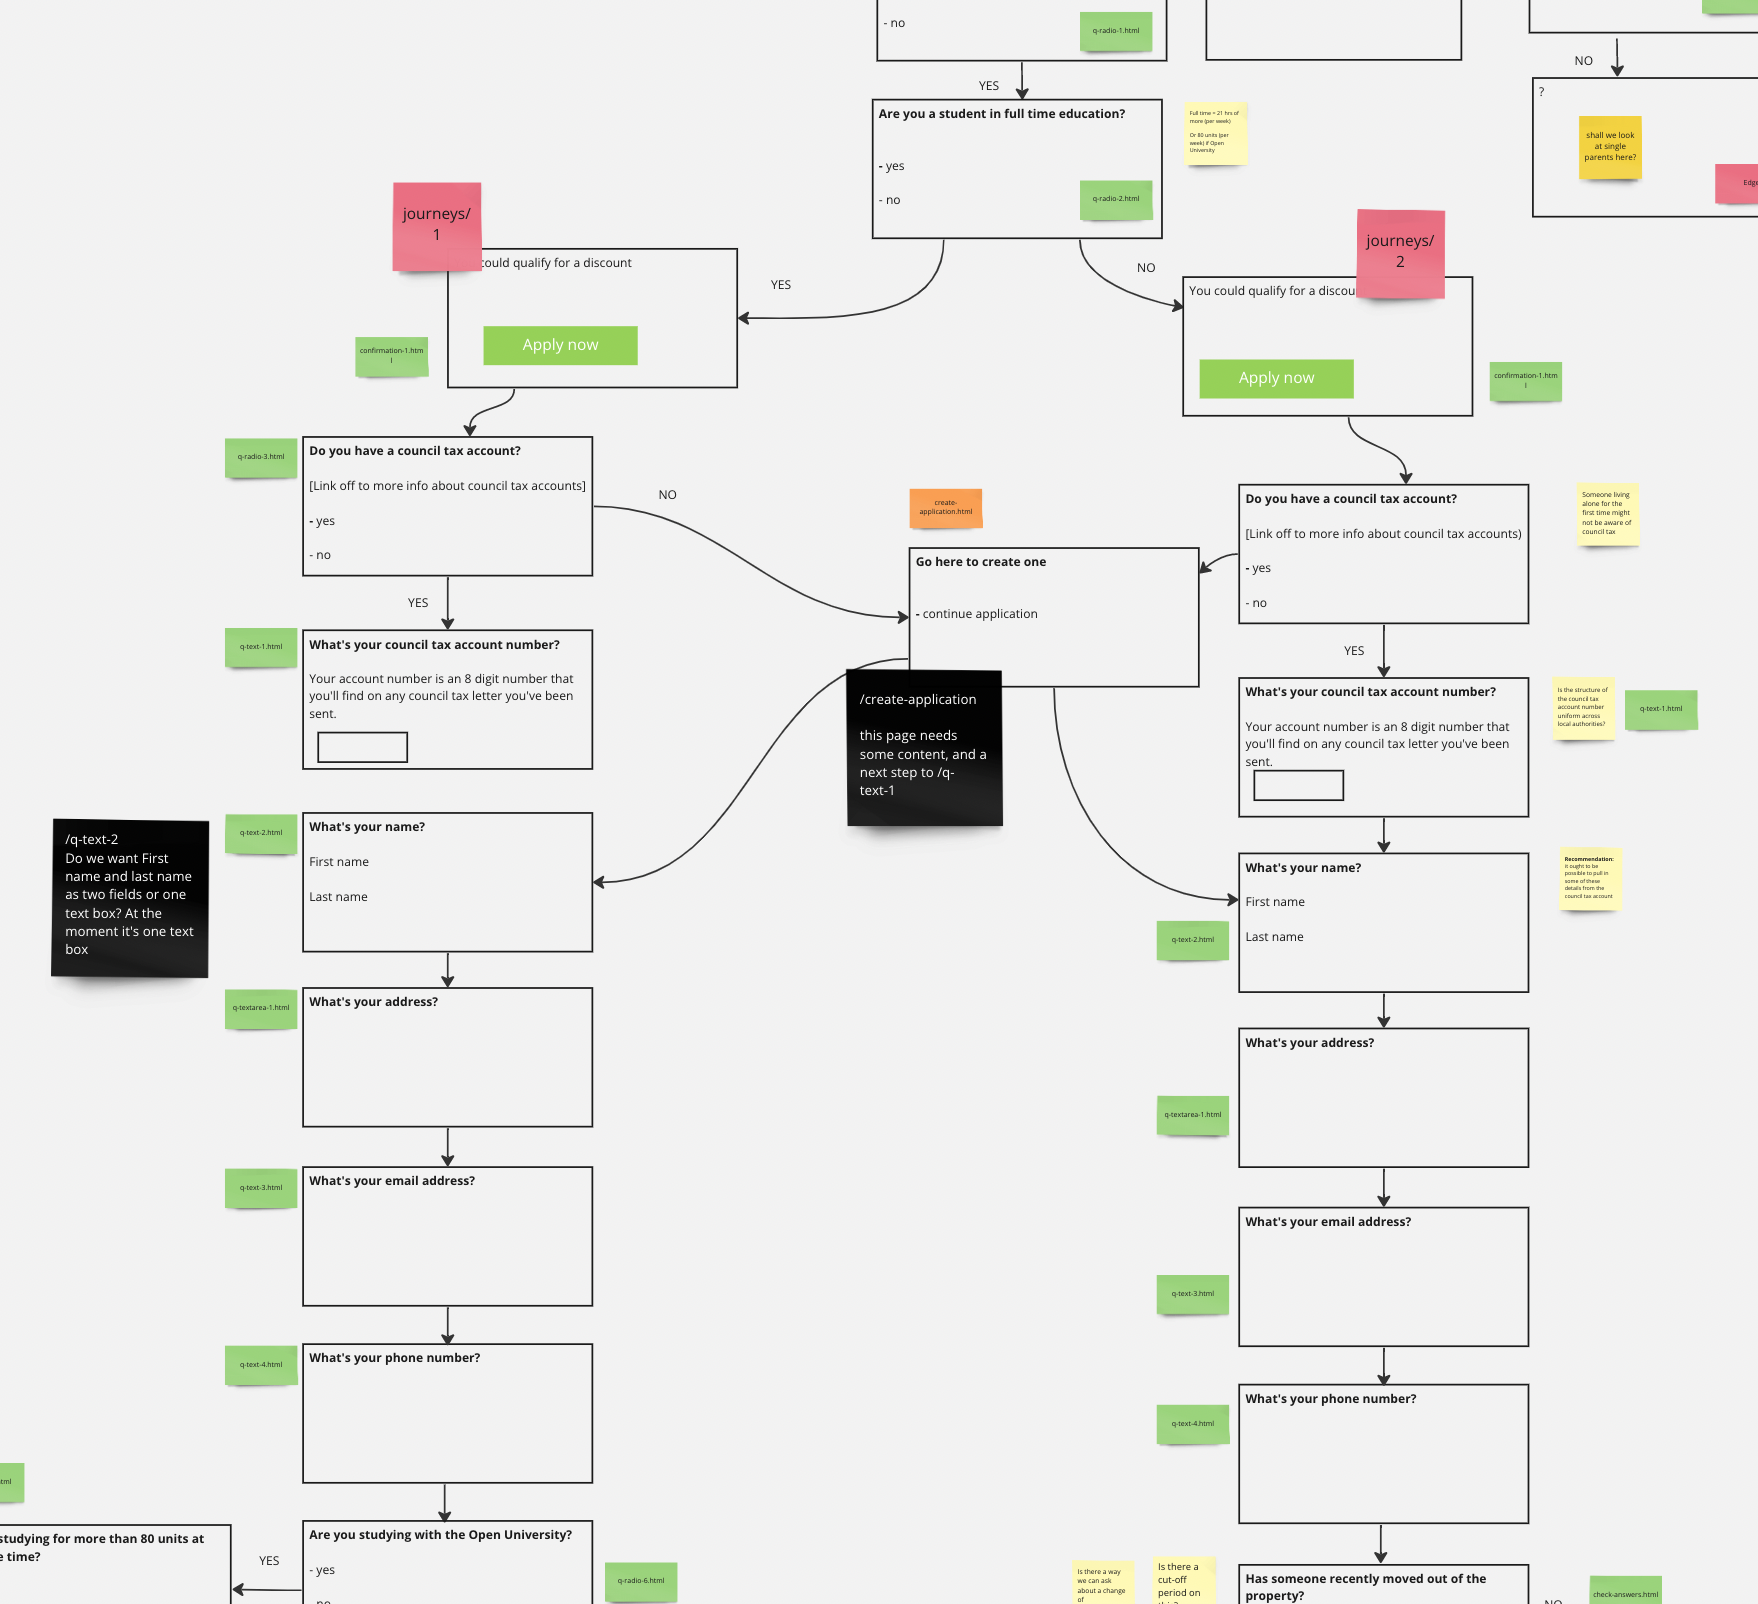
Task: Click 'What's your address?' in journeys/1 flow
Action: [x=373, y=1002]
